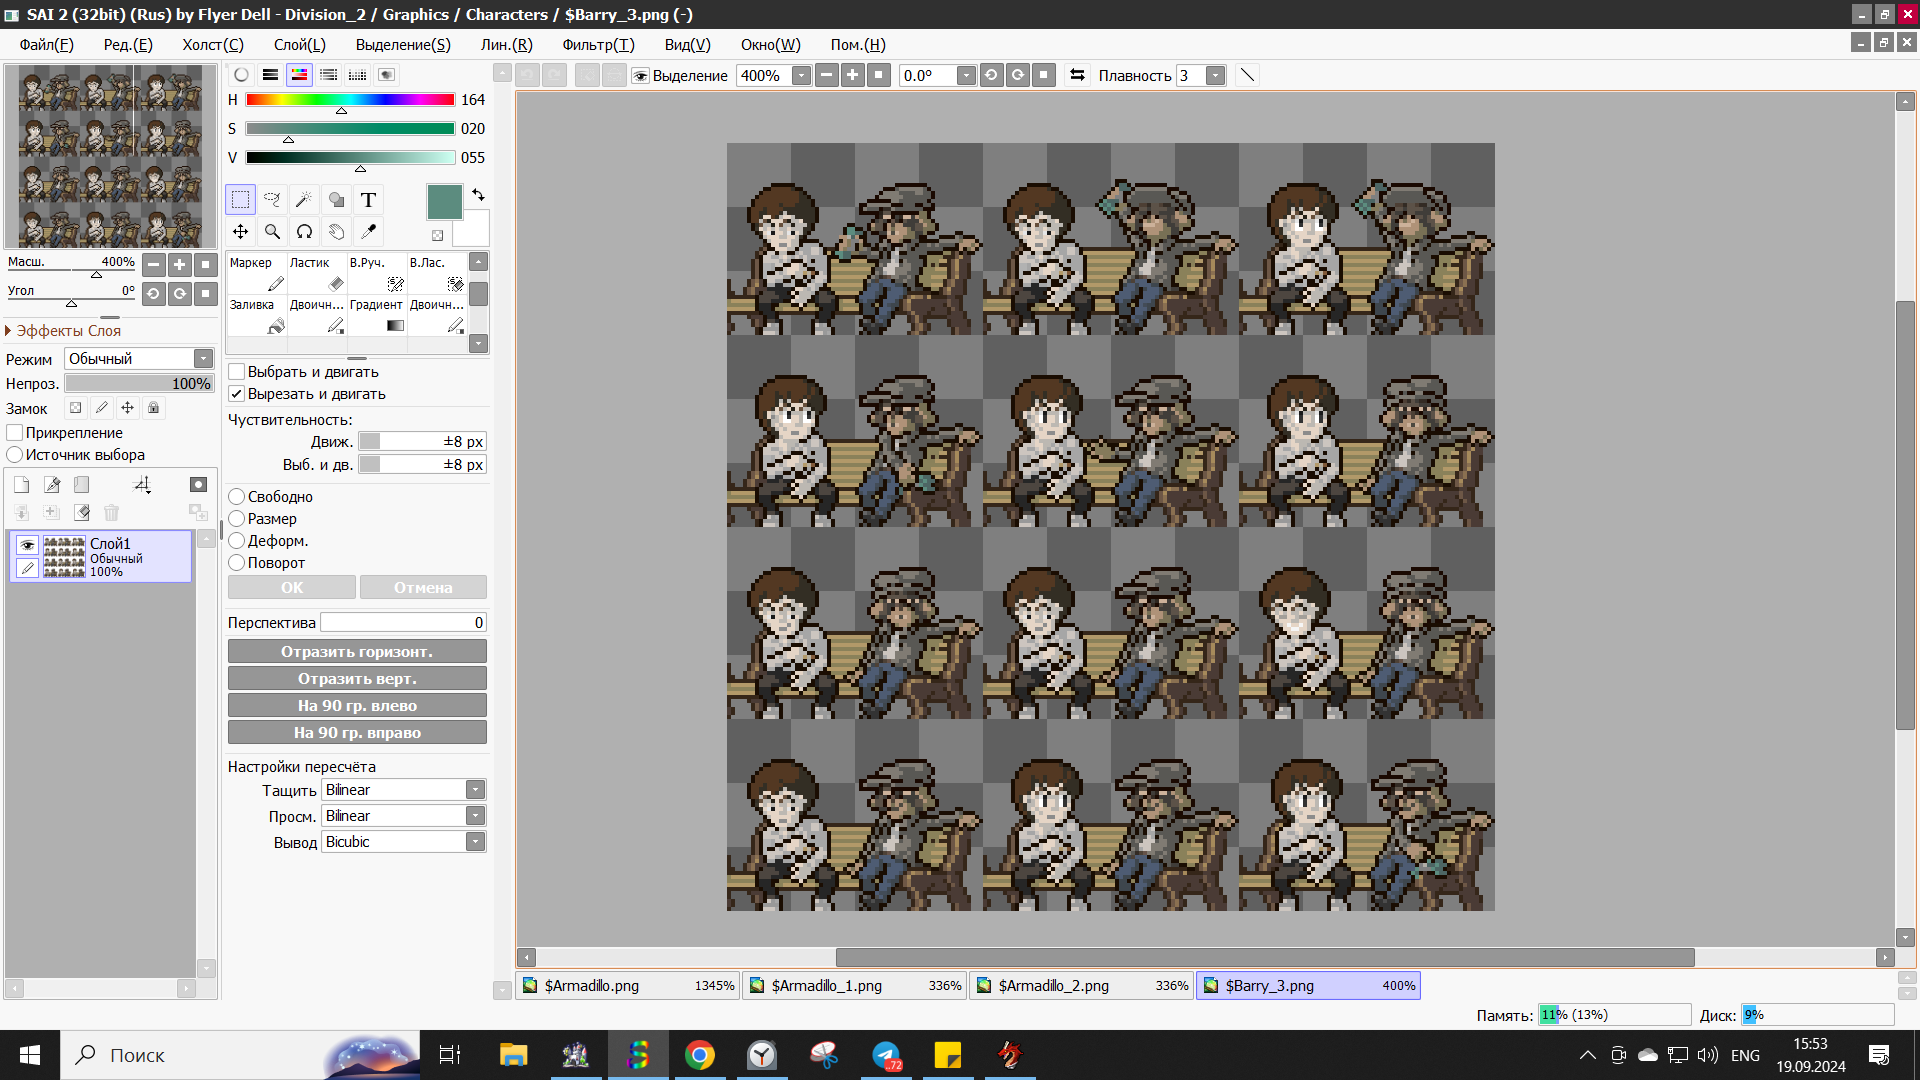Hide Слой1 using the eye icon
This screenshot has height=1080, width=1920.
point(27,545)
